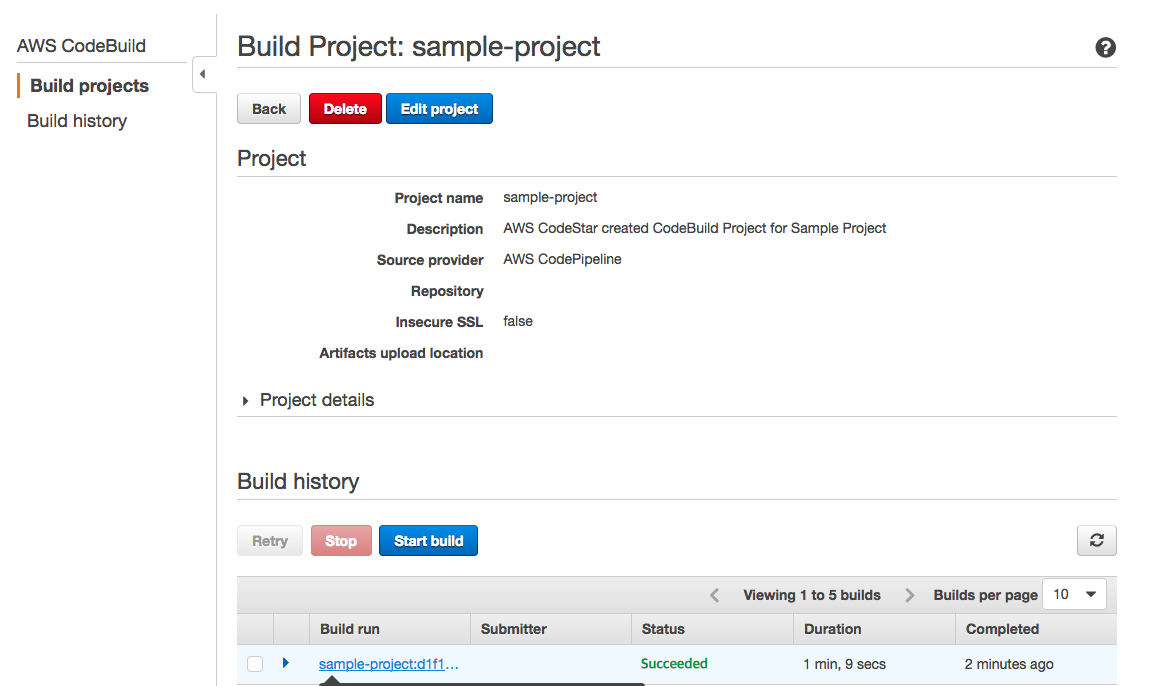The height and width of the screenshot is (686, 1152).
Task: Expand the sample-project build run row arrow
Action: 286,662
